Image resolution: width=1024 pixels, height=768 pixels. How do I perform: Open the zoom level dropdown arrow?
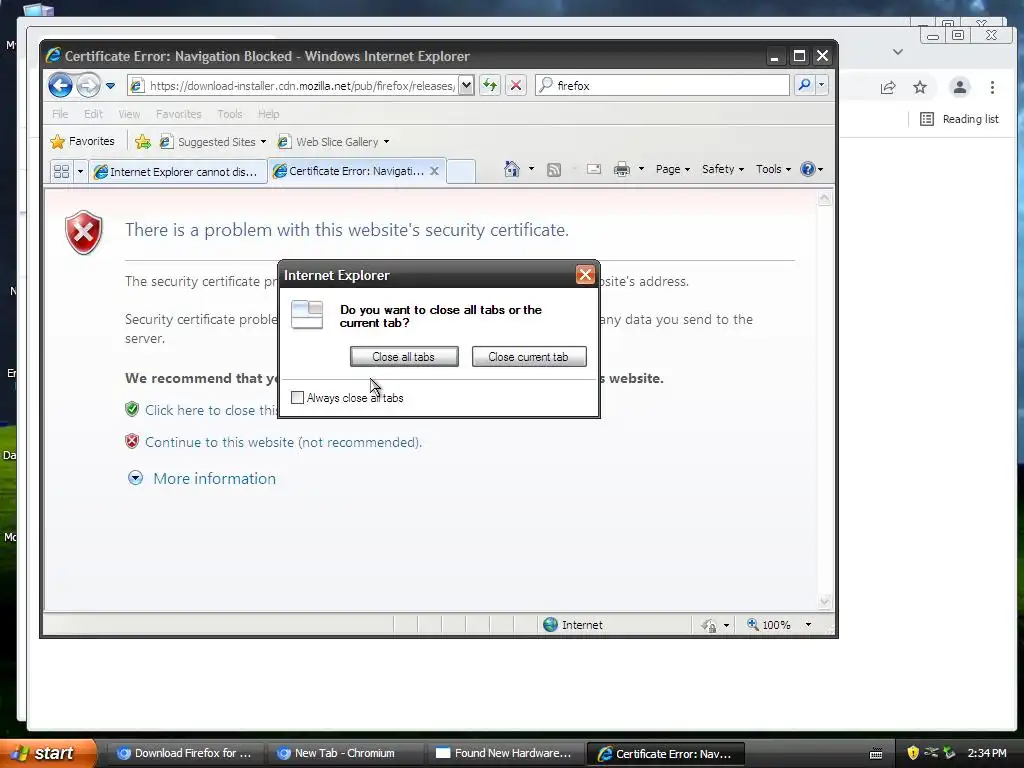coord(808,624)
